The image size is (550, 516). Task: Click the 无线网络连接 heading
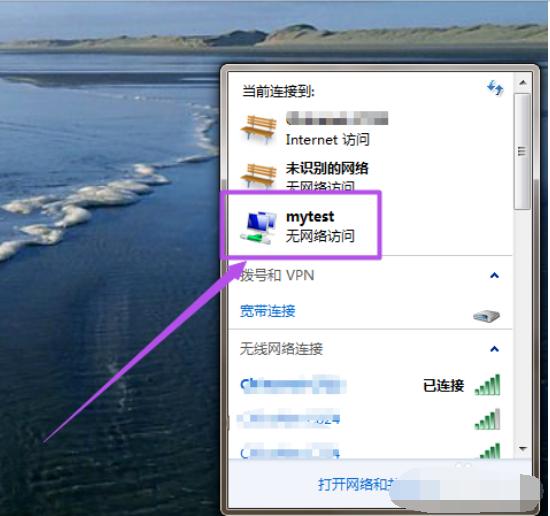click(x=281, y=349)
